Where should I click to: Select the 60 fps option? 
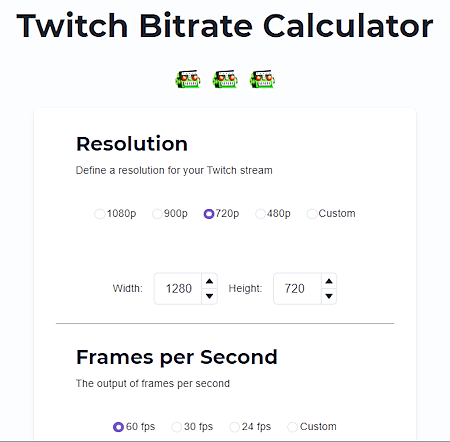tap(118, 427)
